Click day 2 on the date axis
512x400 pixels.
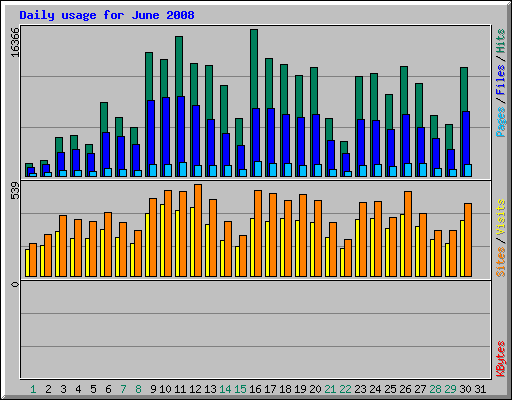tap(48, 389)
